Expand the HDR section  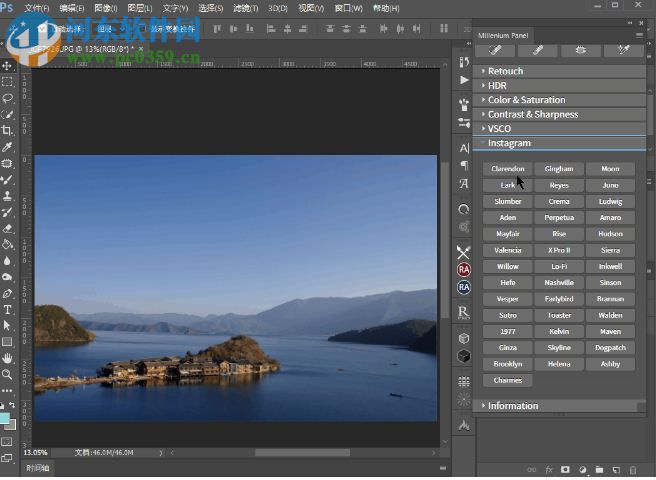pos(559,86)
